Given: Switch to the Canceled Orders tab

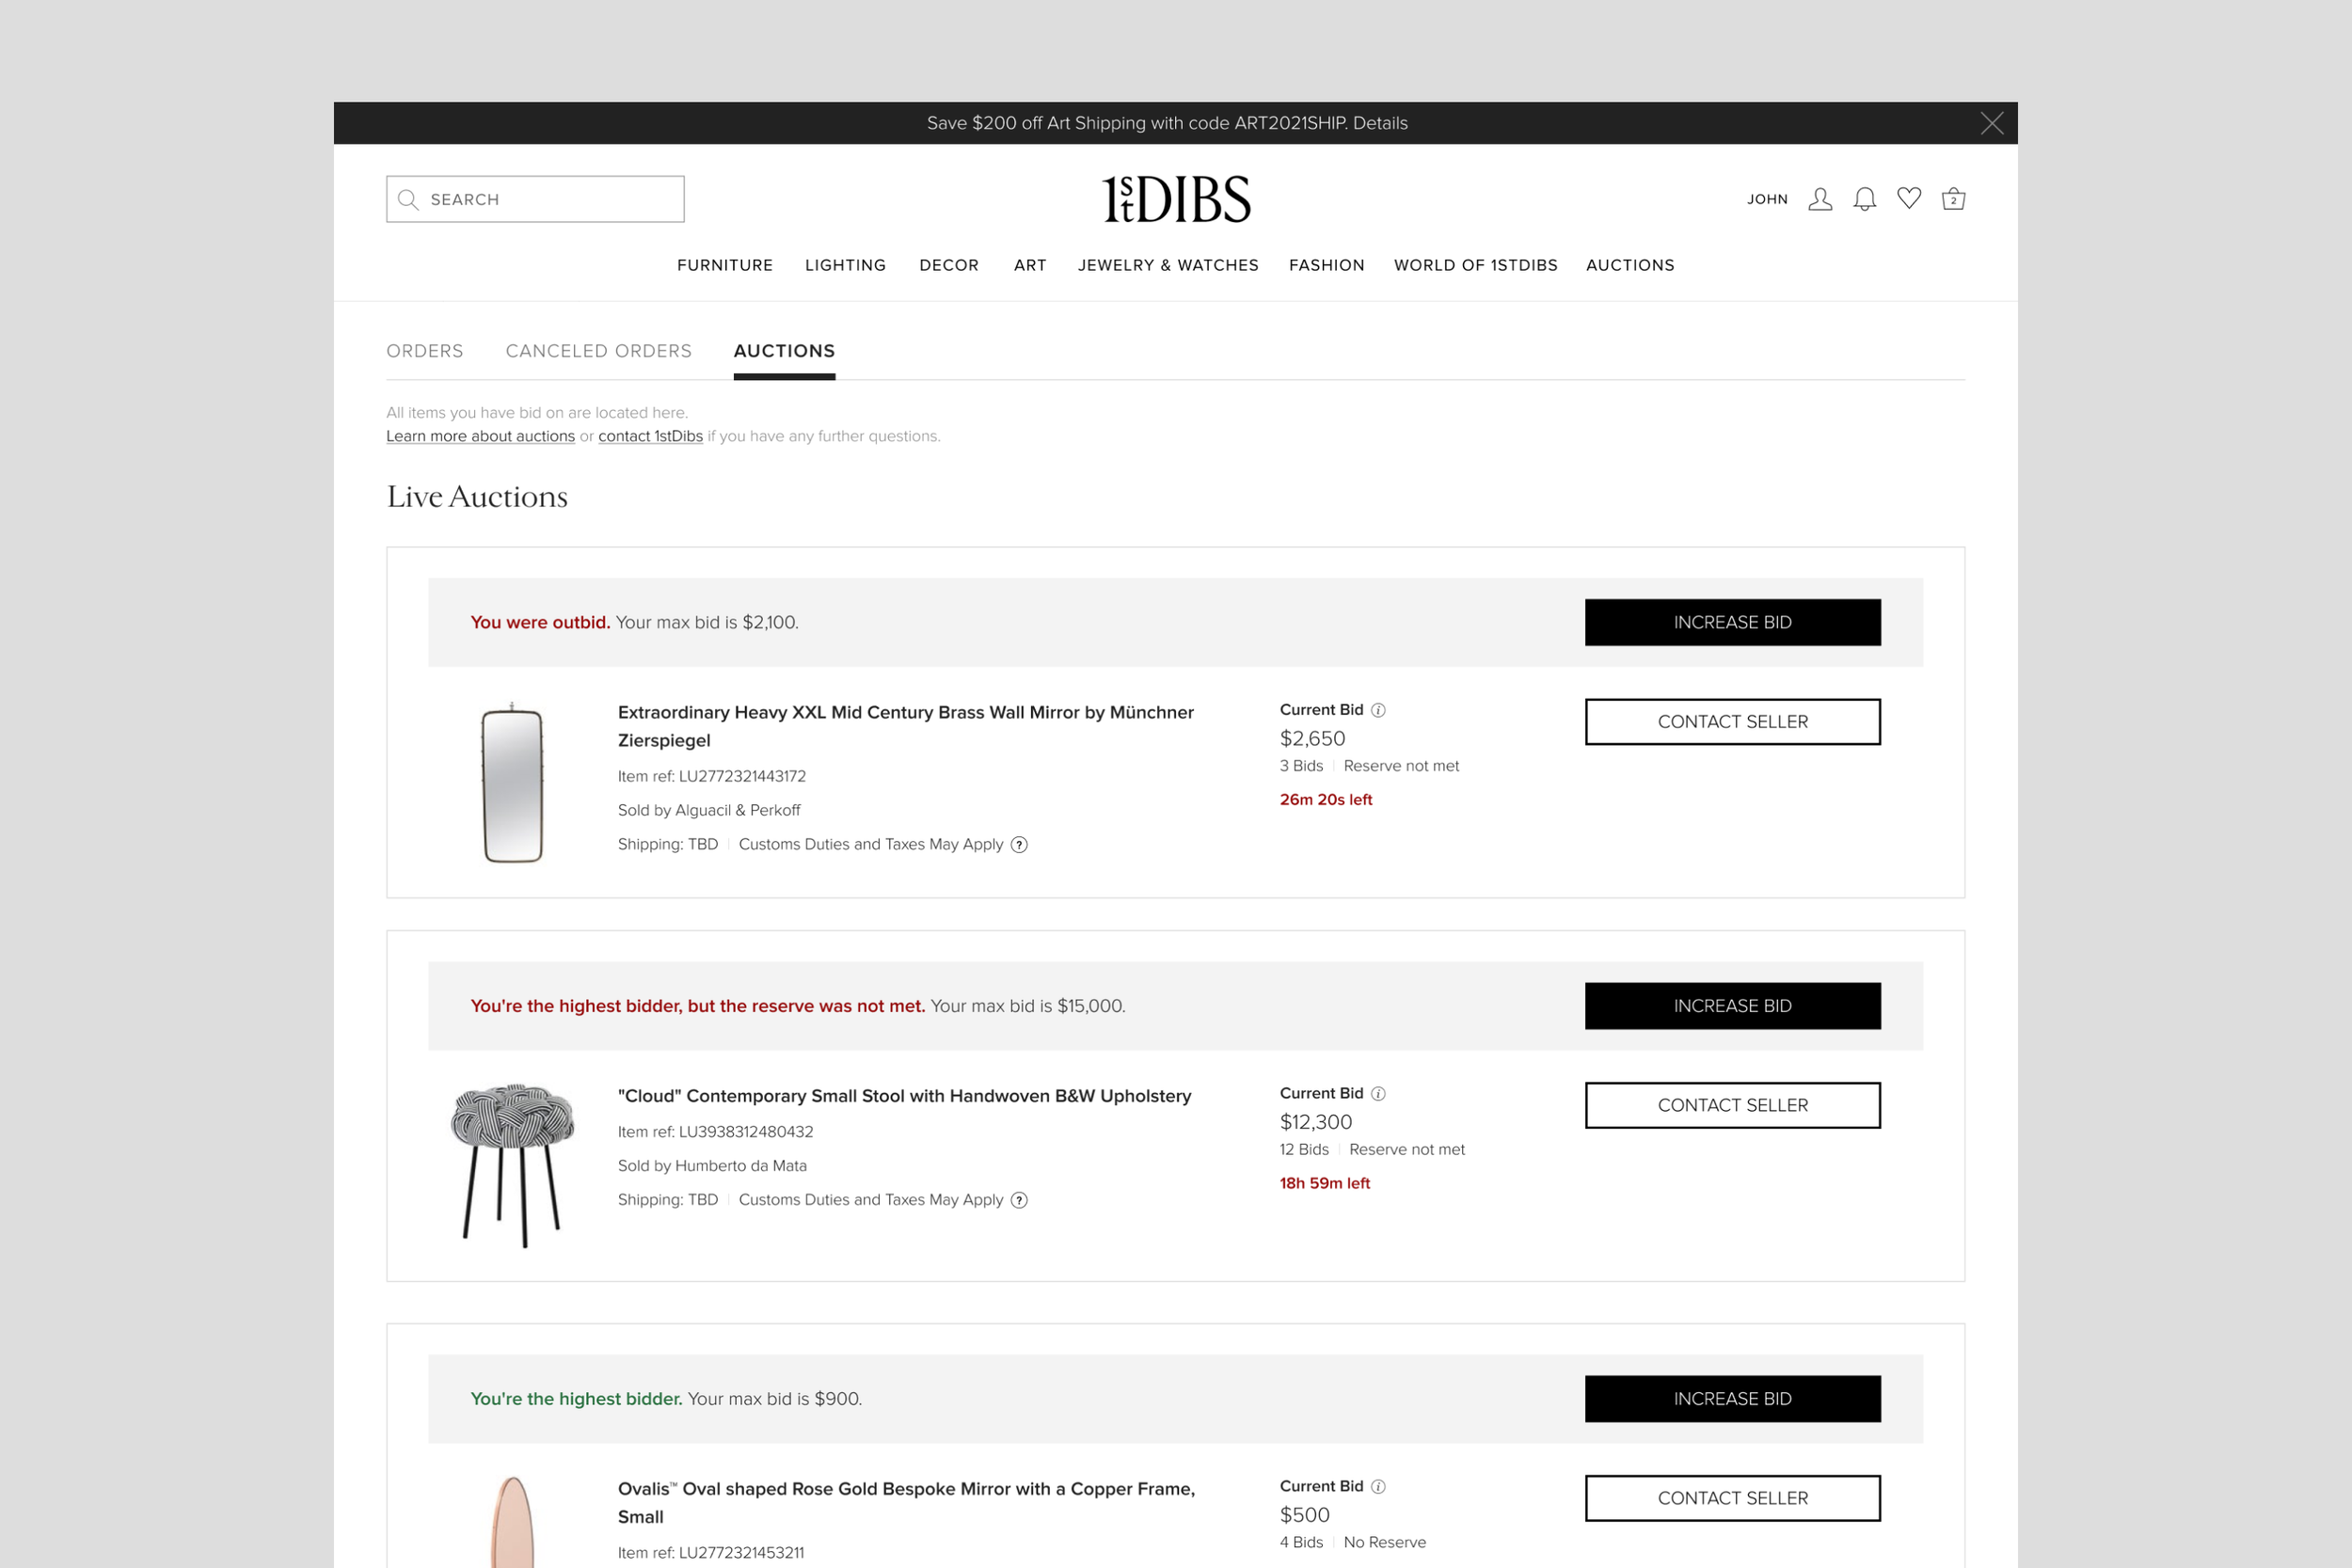Looking at the screenshot, I should click(x=598, y=351).
